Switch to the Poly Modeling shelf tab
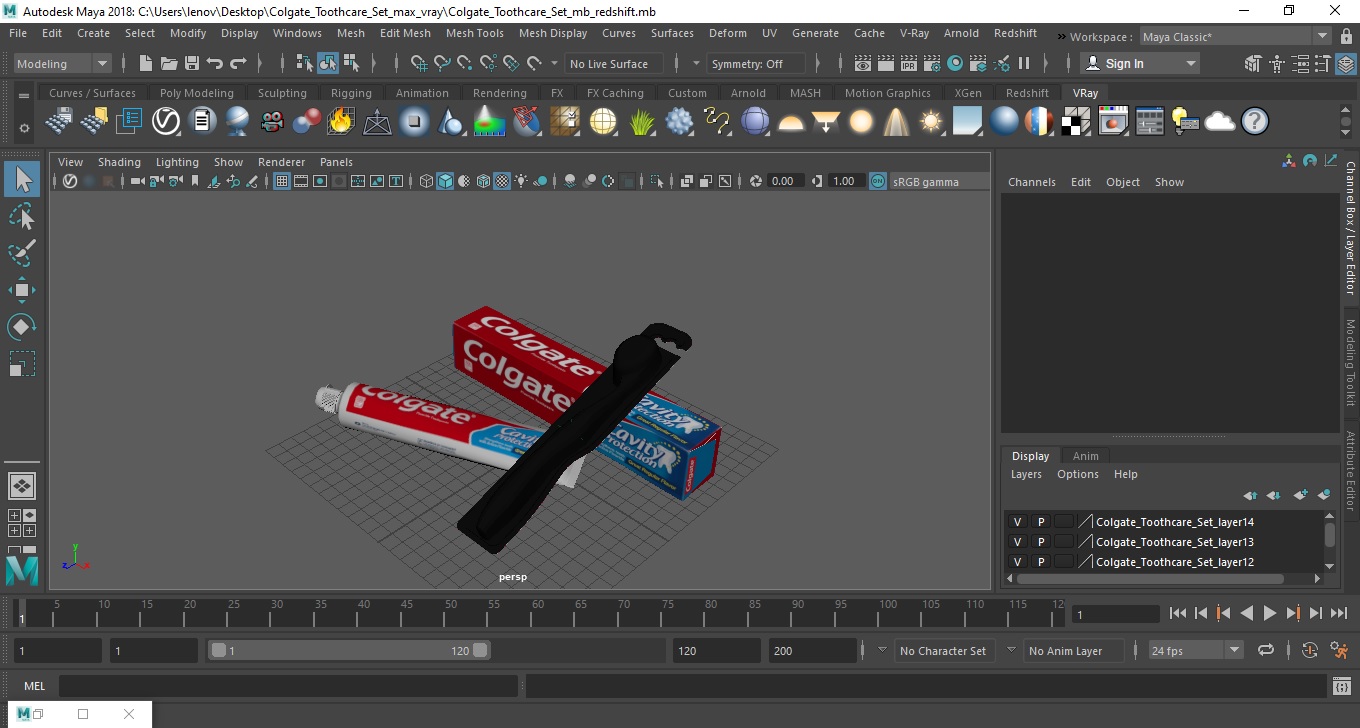This screenshot has width=1360, height=728. tap(196, 93)
